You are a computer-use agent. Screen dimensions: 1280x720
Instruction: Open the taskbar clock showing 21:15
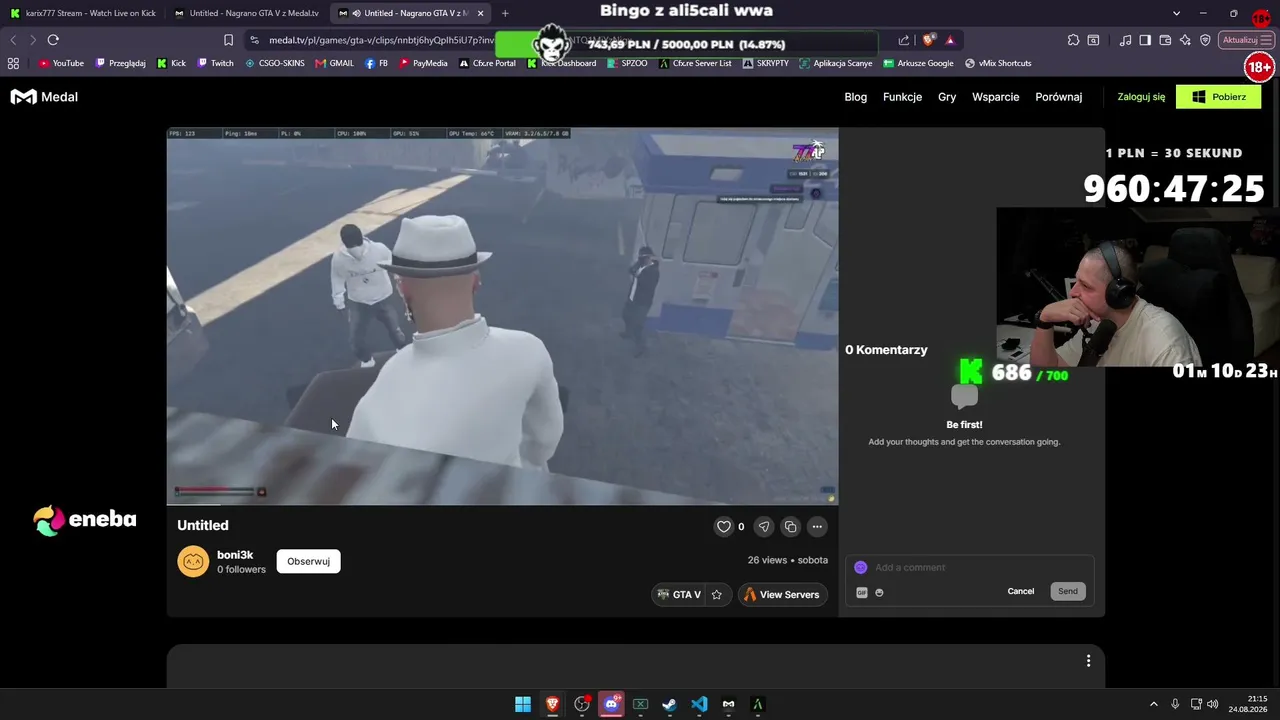(1247, 704)
